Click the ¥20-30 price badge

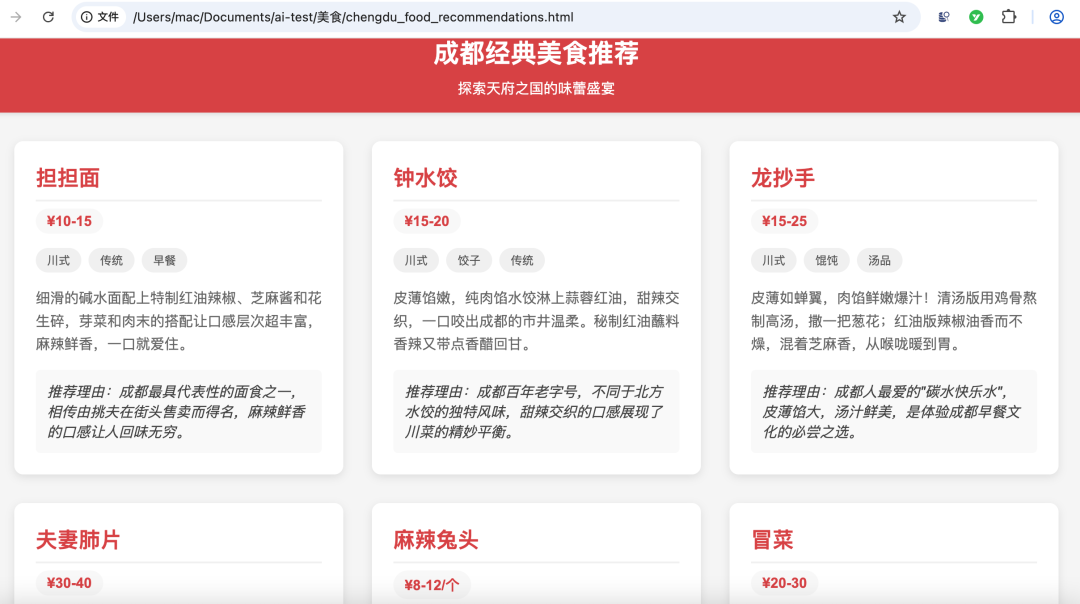(x=784, y=583)
